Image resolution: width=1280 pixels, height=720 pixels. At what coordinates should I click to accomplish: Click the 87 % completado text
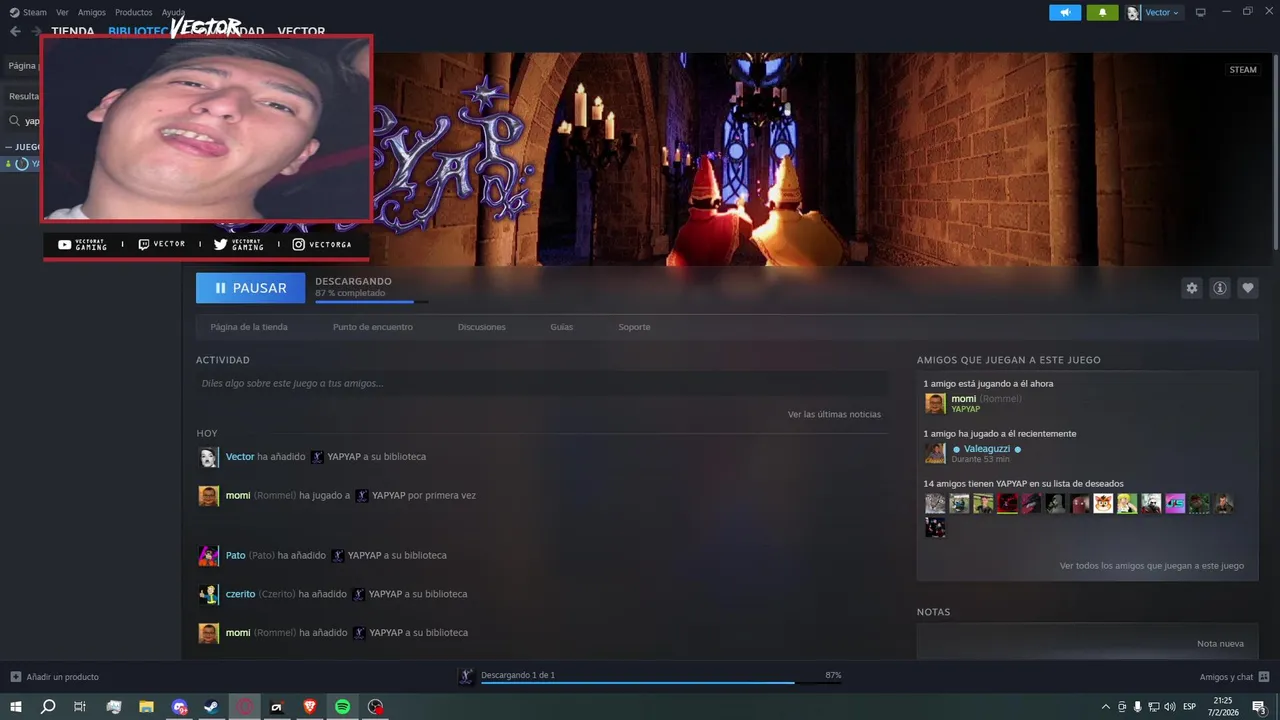pyautogui.click(x=350, y=293)
